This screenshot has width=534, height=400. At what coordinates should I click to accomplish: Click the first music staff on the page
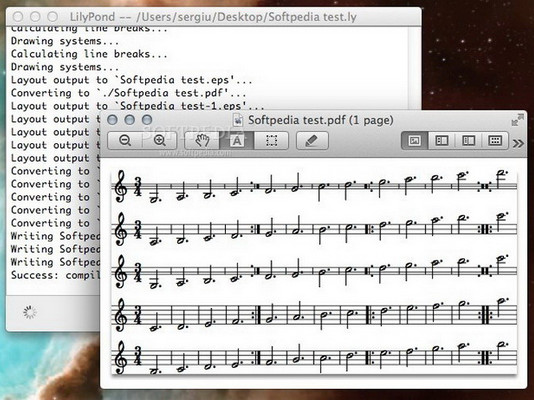click(314, 186)
